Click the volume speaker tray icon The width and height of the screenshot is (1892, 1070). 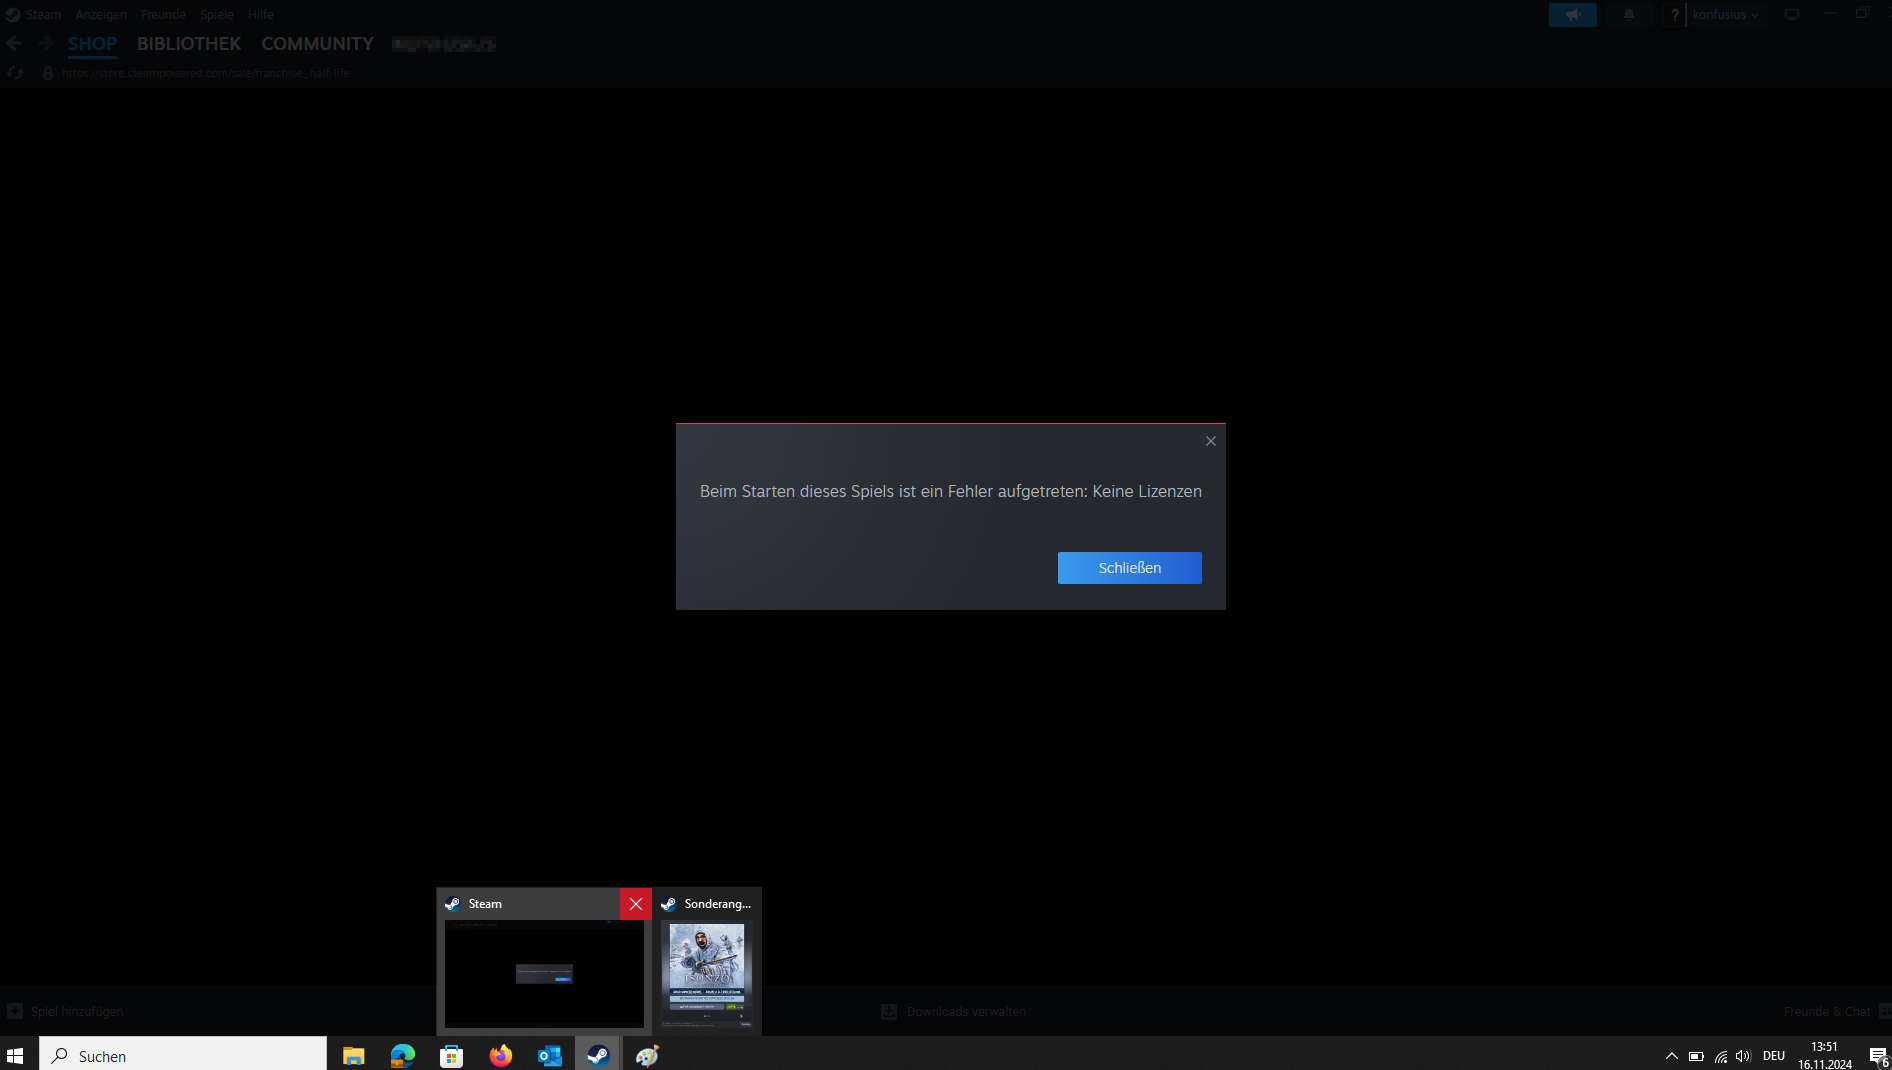coord(1744,1056)
